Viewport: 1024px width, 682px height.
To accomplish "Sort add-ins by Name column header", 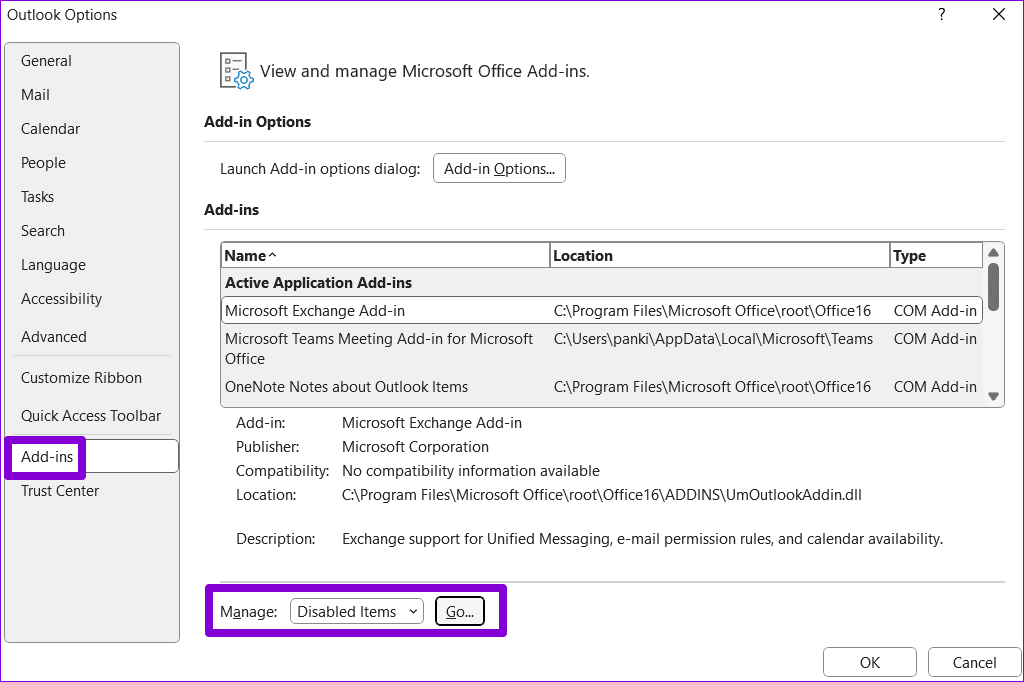I will (385, 255).
